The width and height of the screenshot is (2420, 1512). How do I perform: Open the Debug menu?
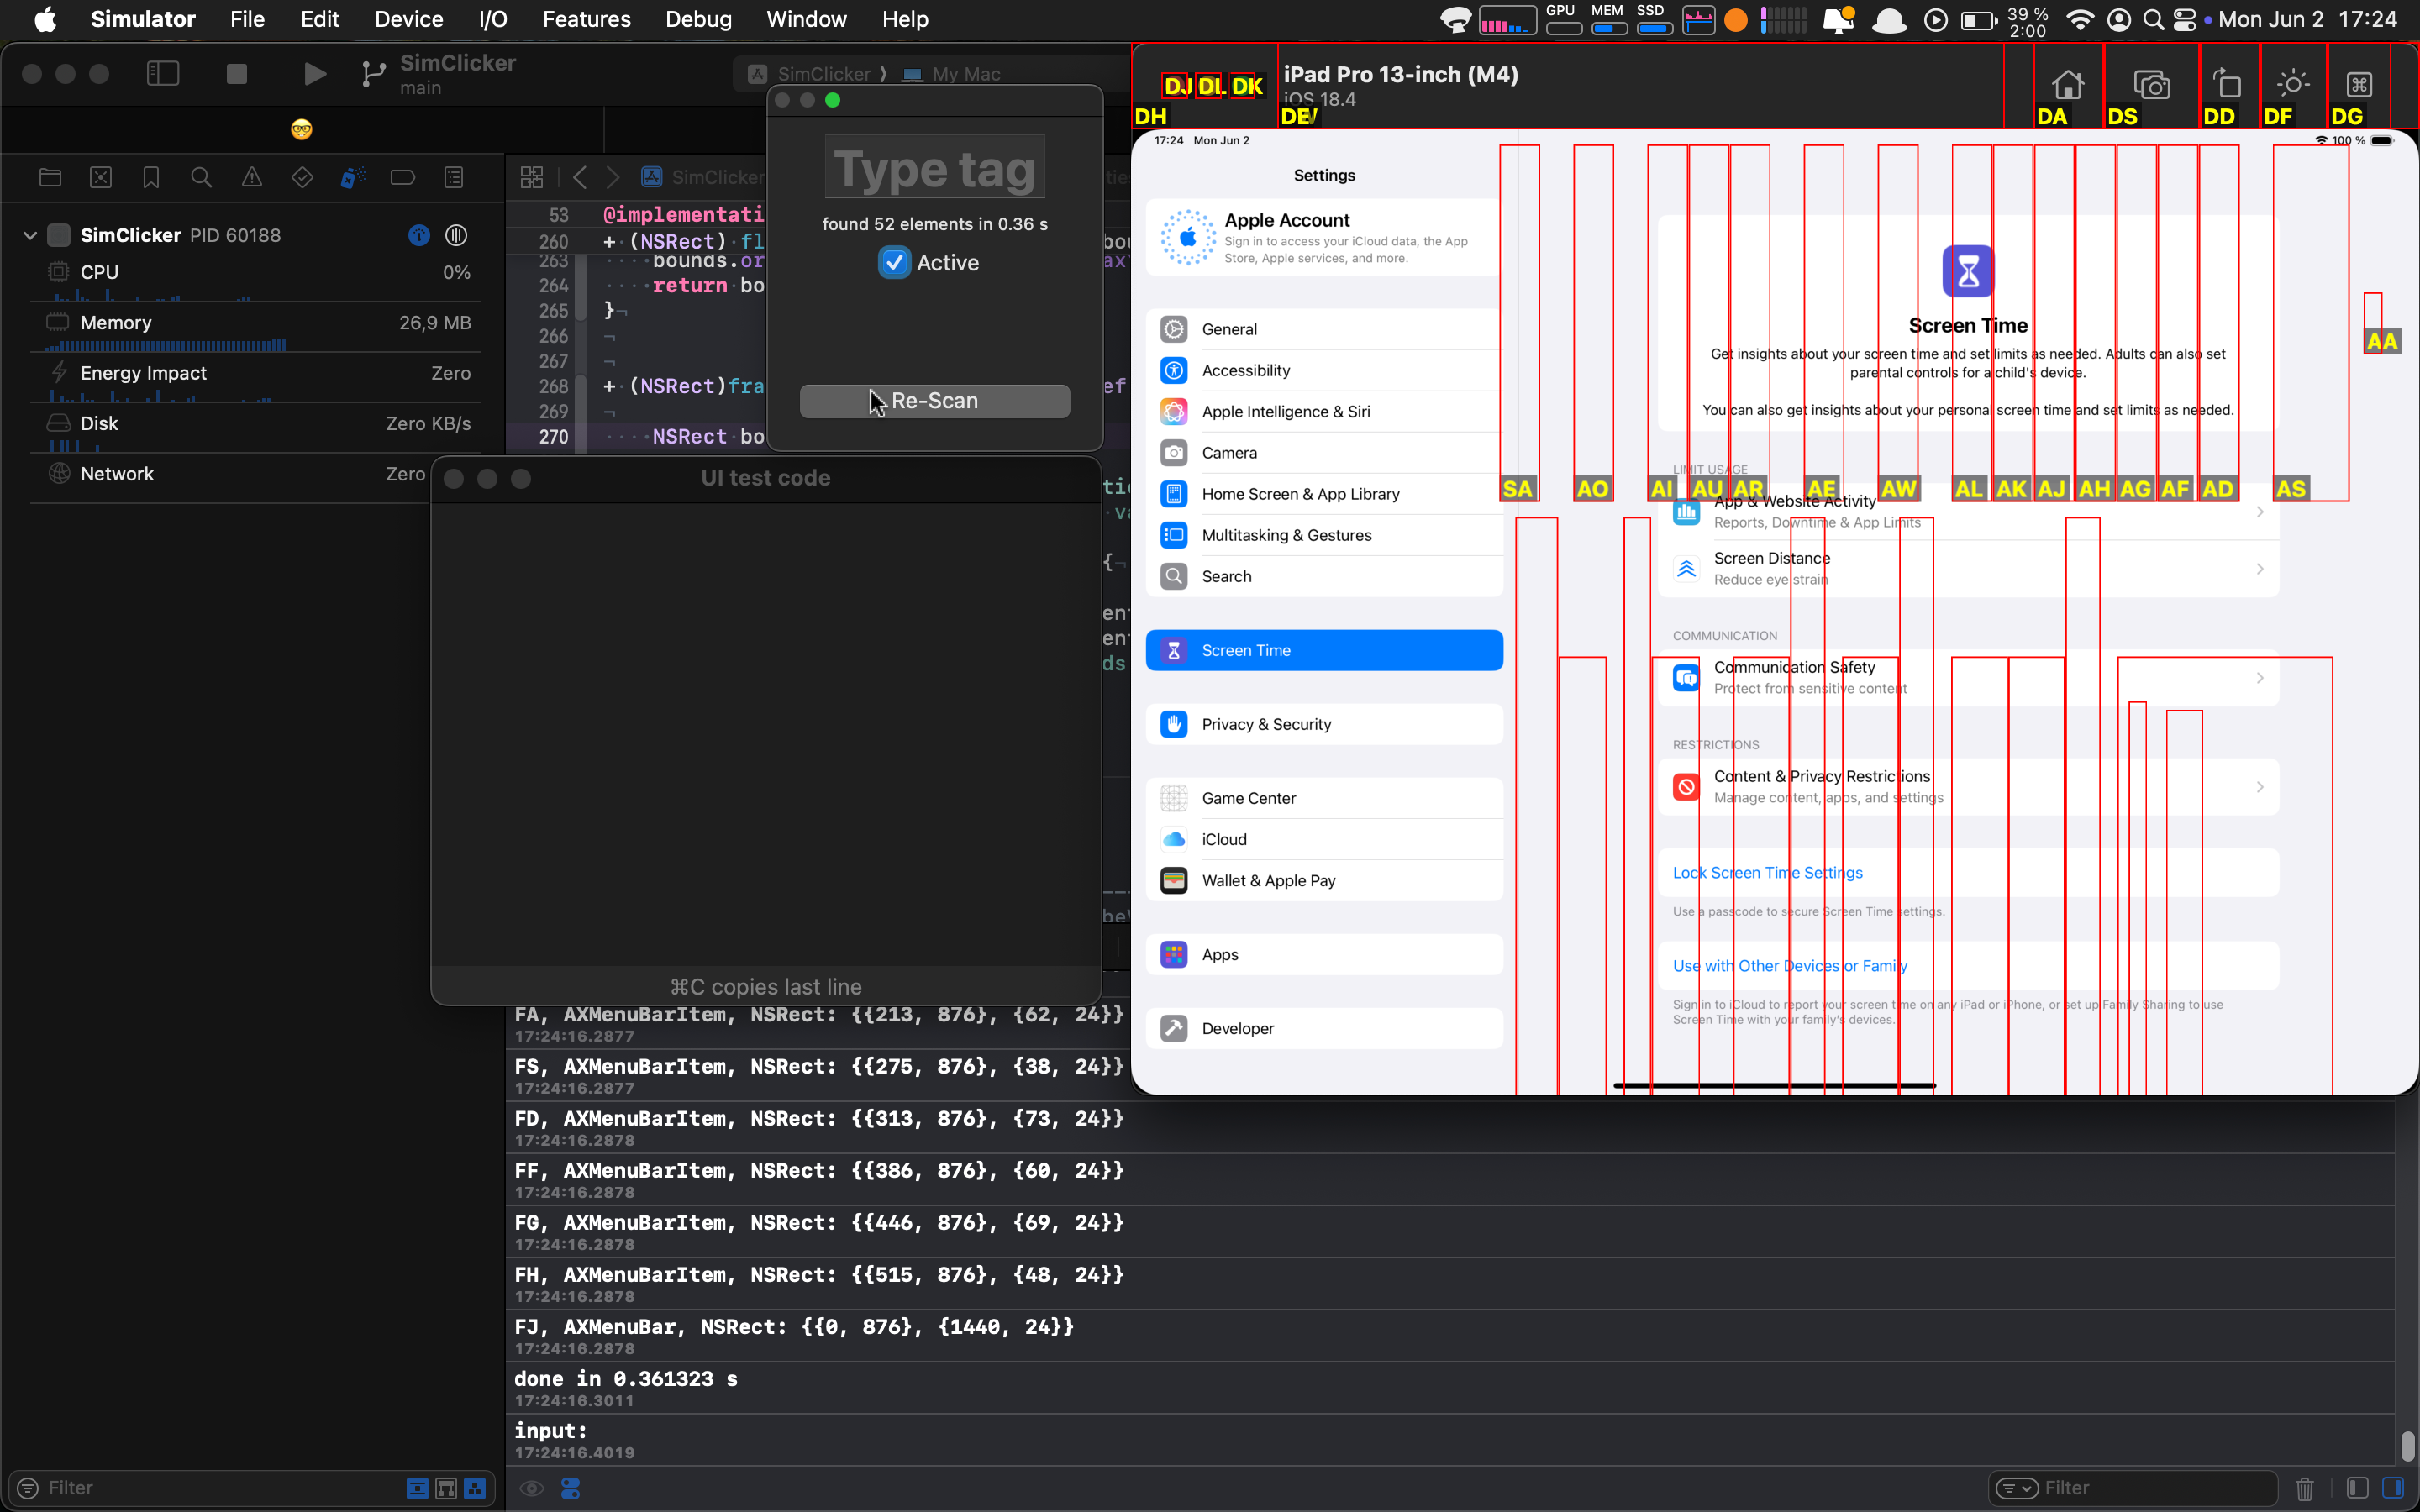click(698, 19)
